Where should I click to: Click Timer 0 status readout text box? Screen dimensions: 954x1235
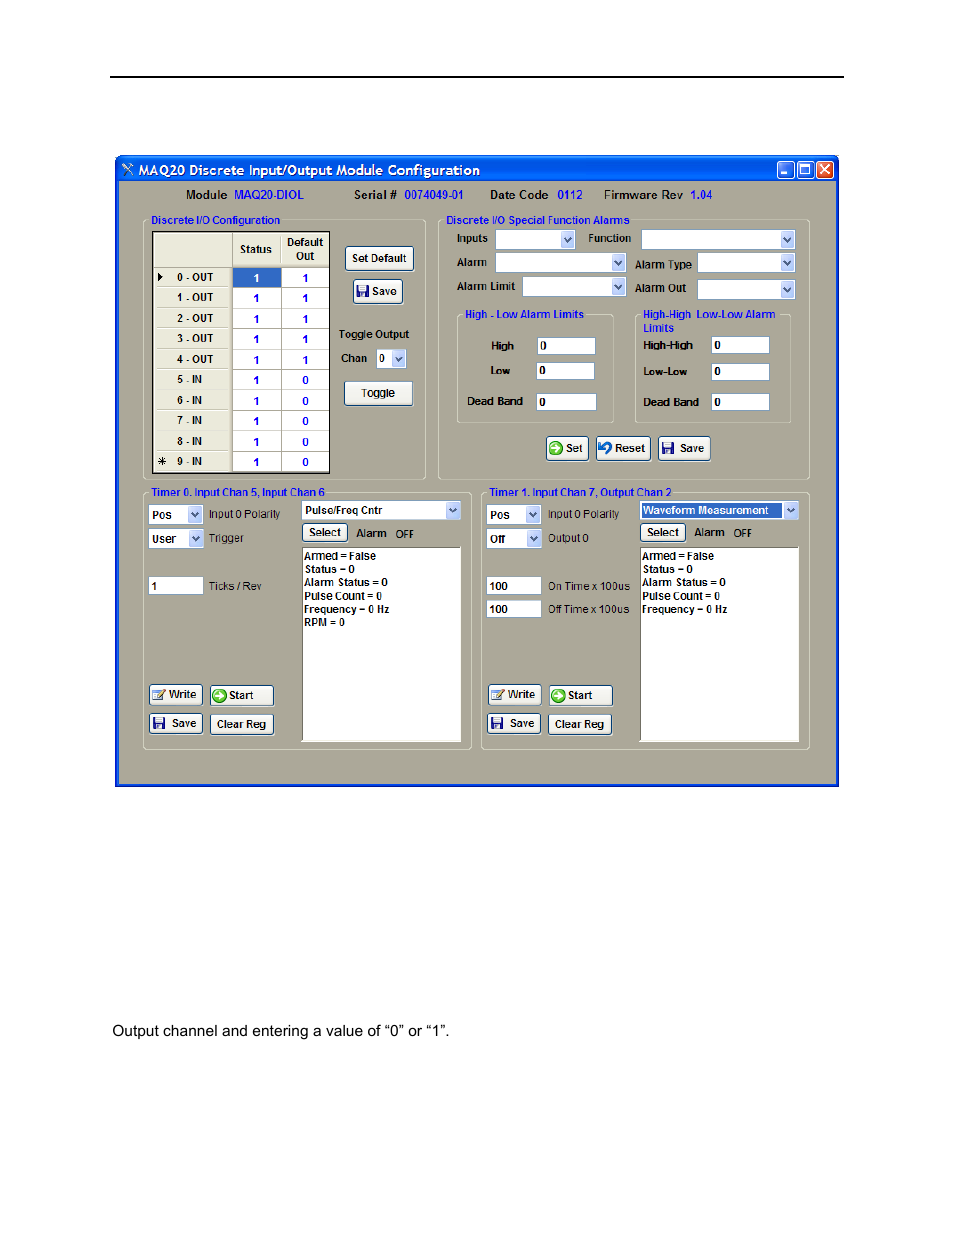381,644
